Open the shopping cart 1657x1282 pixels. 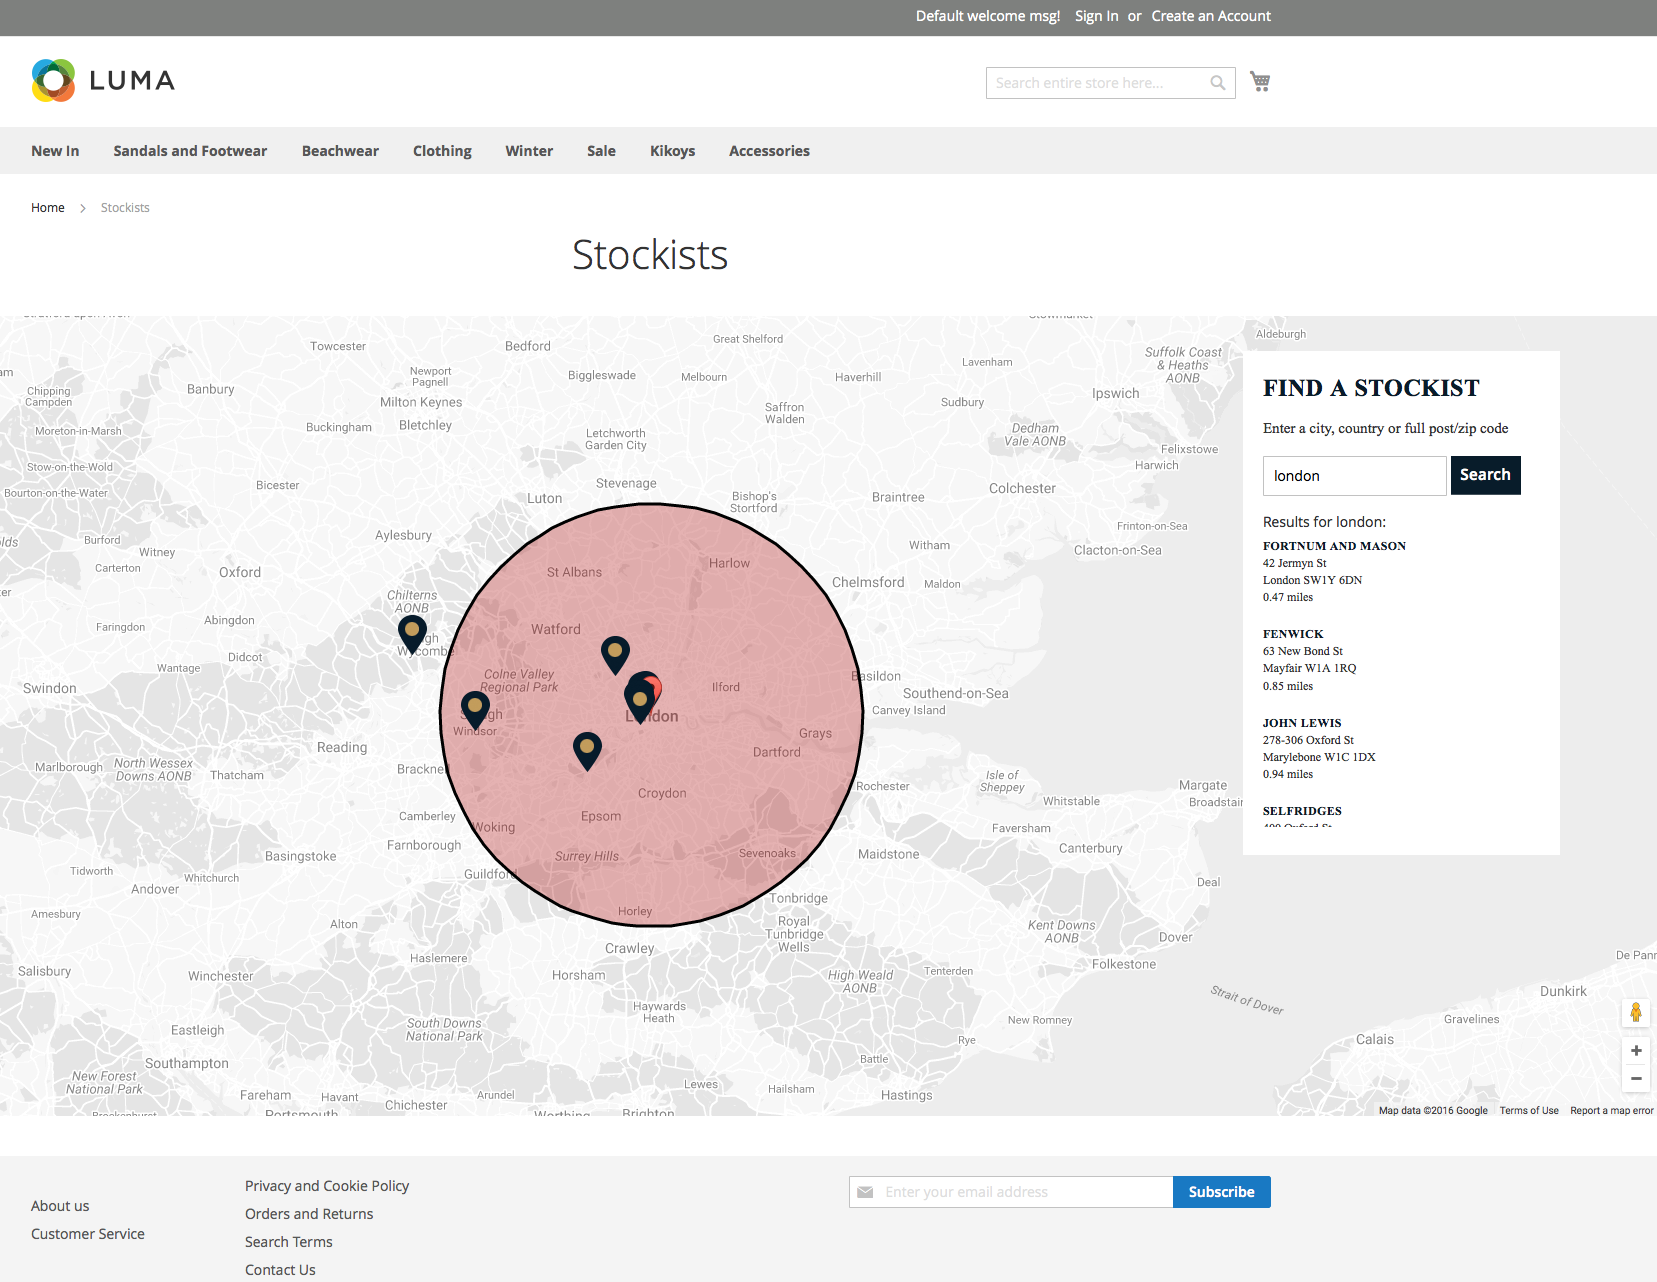tap(1260, 82)
